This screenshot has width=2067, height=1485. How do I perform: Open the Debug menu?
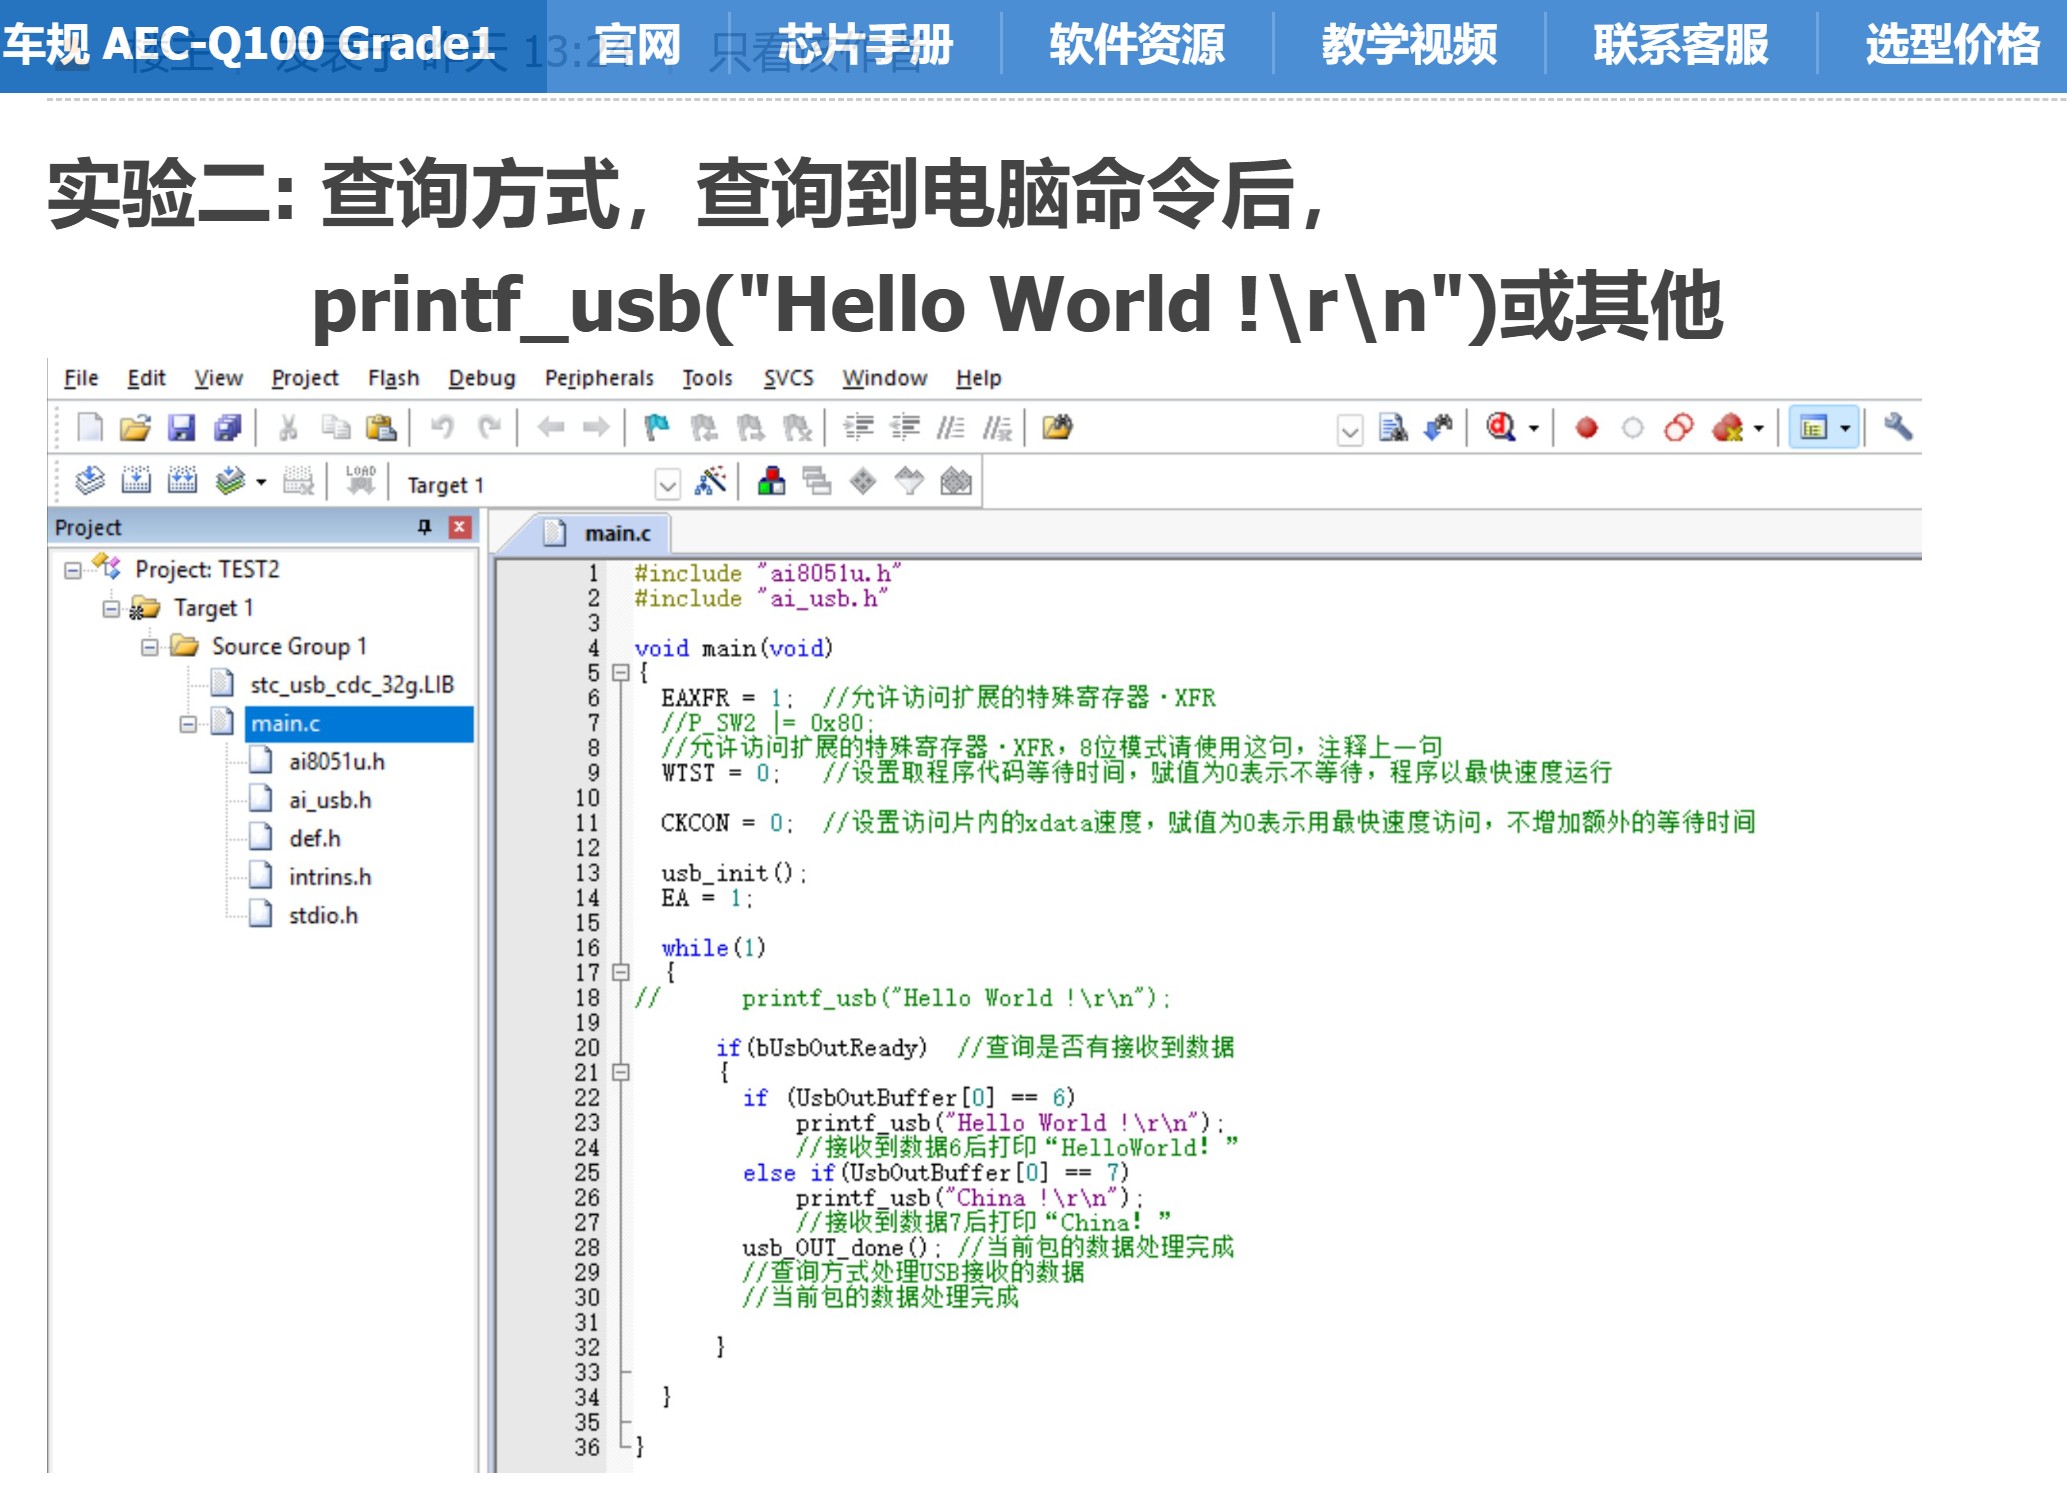[482, 378]
